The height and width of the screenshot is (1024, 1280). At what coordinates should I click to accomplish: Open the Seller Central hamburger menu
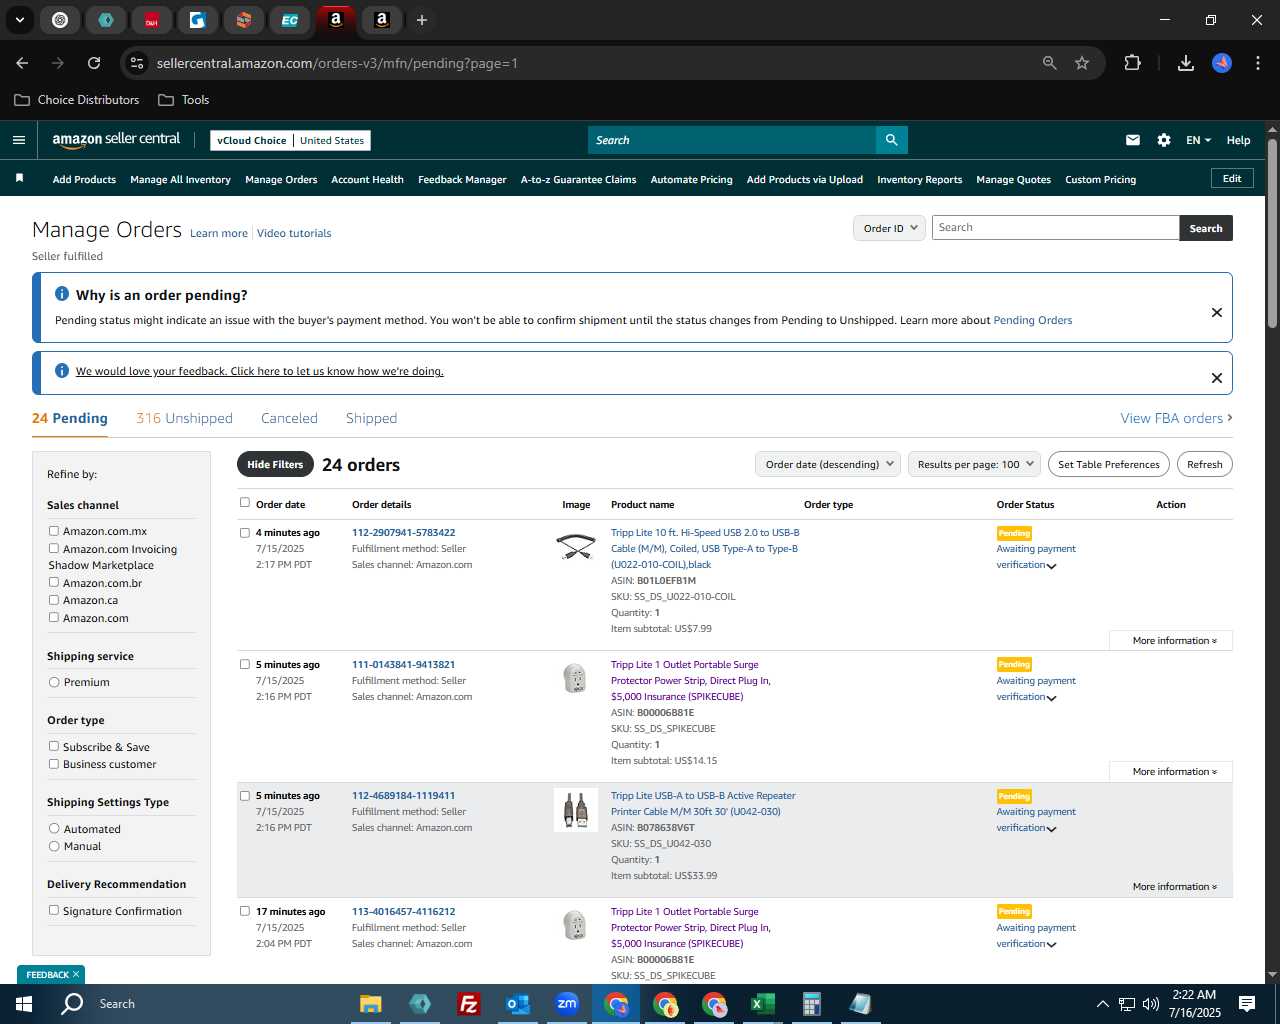18,140
